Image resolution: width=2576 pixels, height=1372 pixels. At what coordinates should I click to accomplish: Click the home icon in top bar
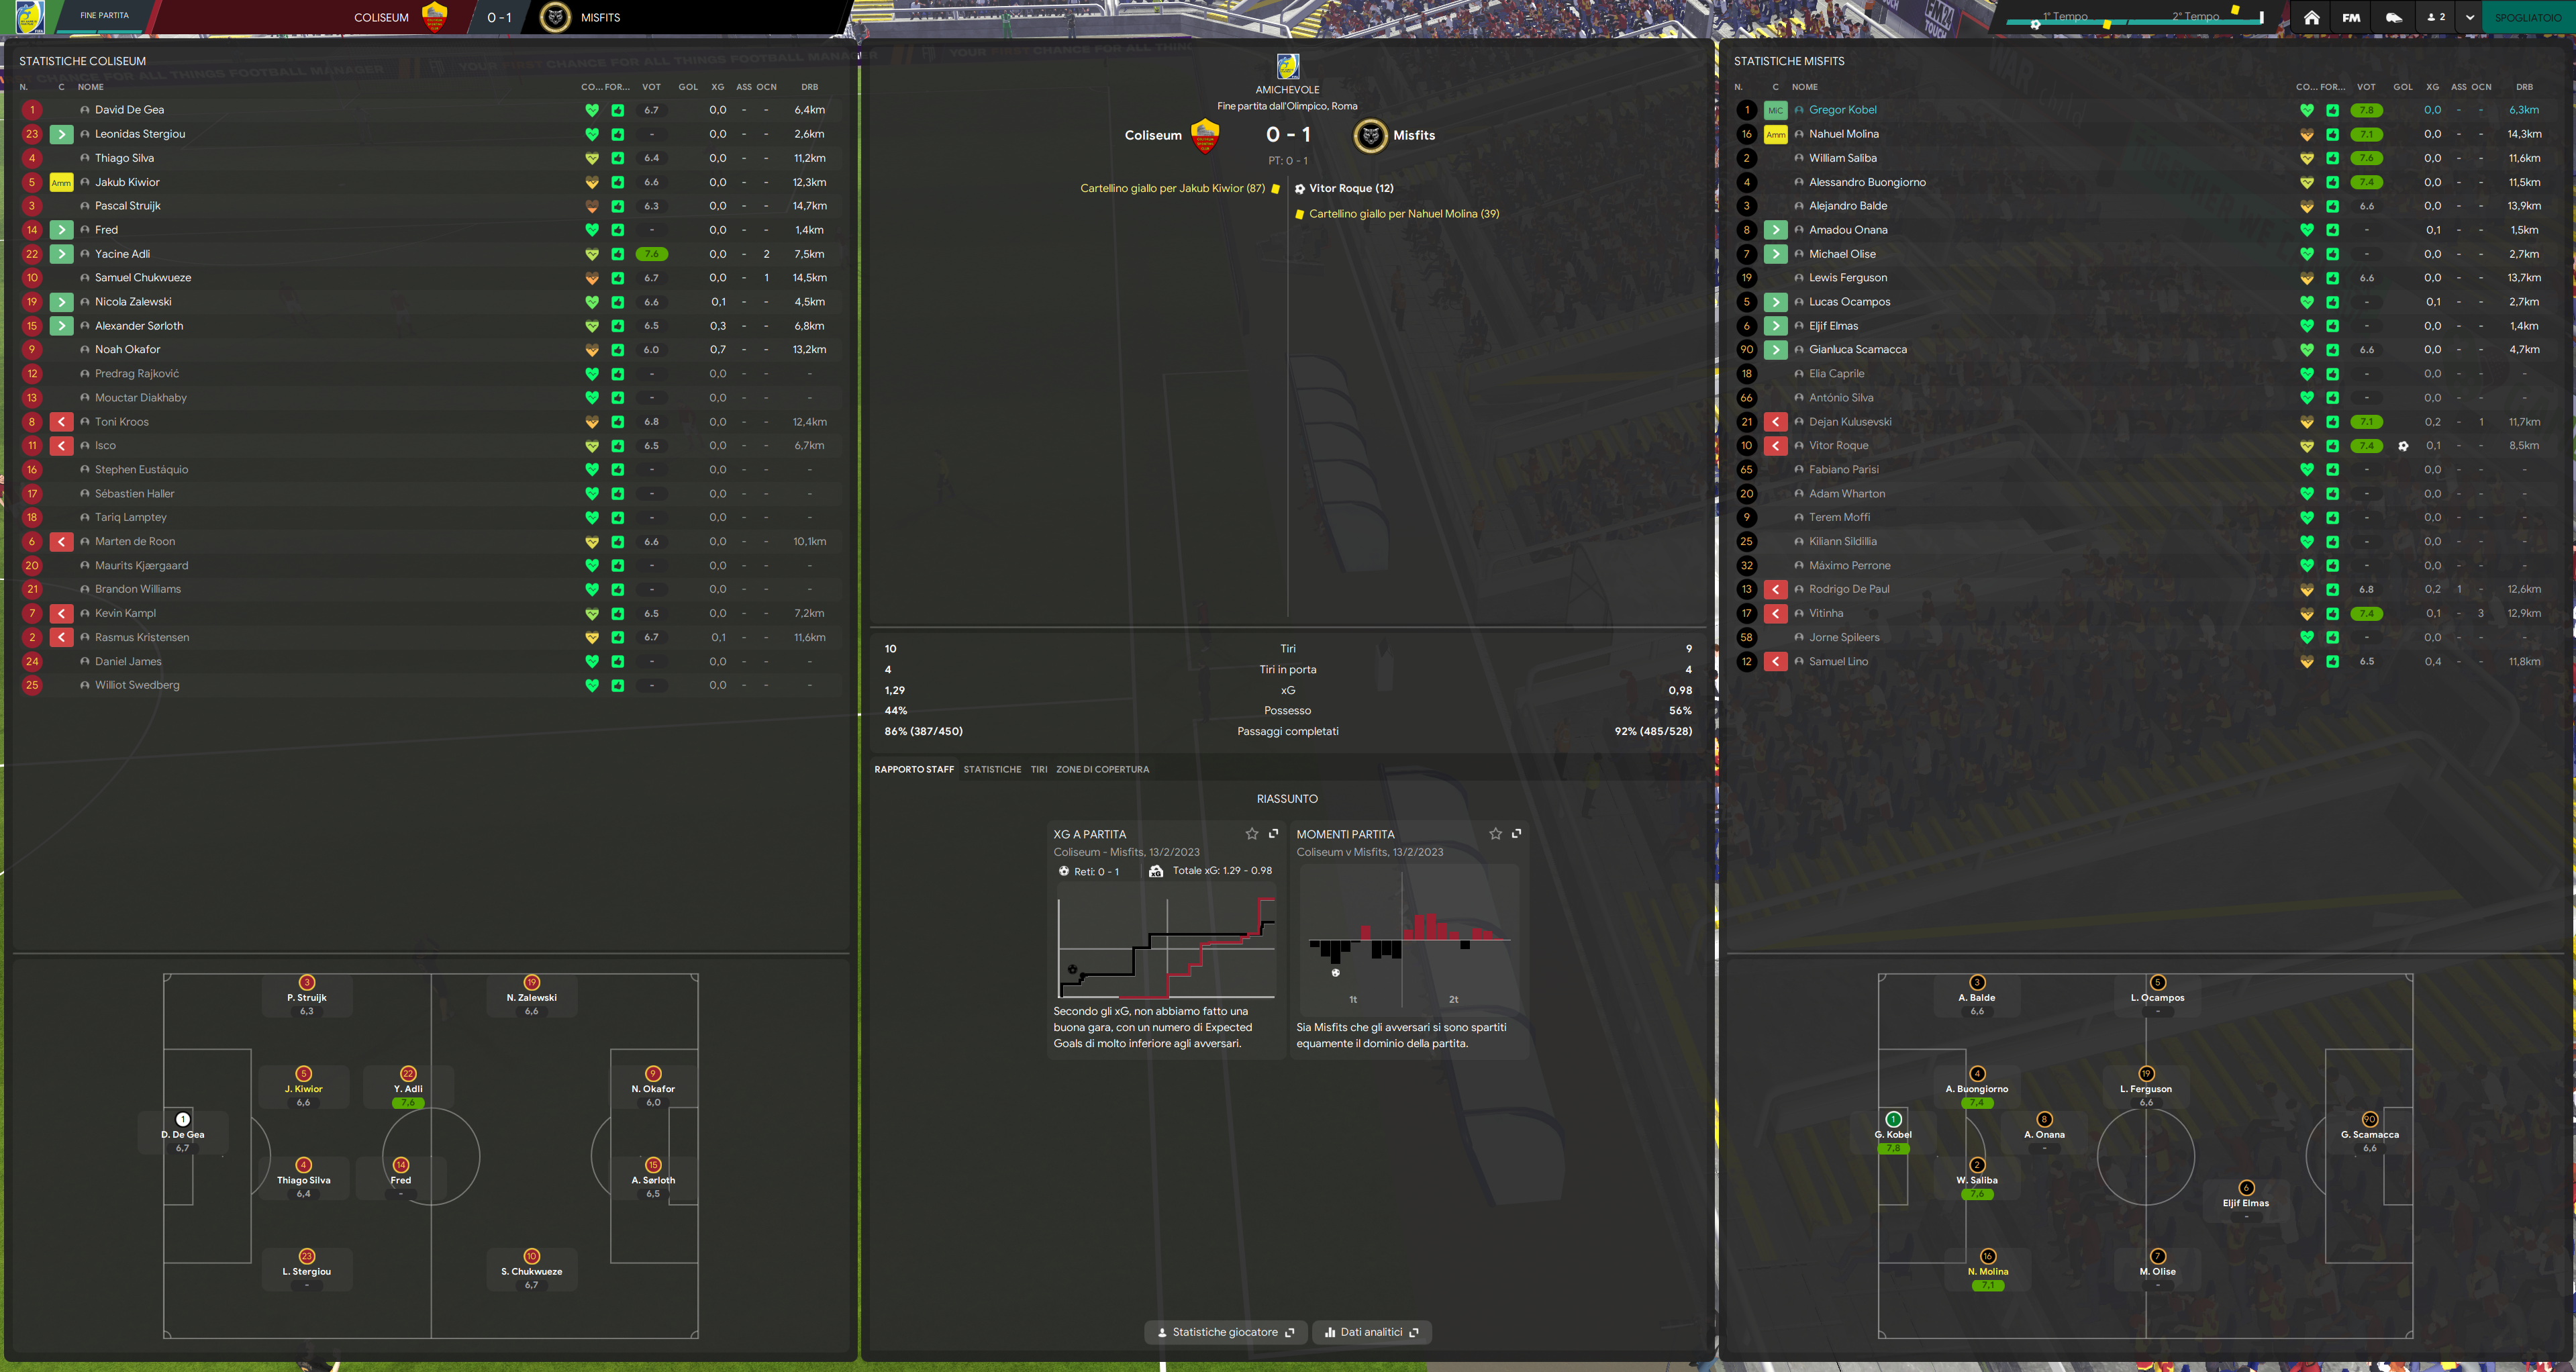click(x=2311, y=17)
